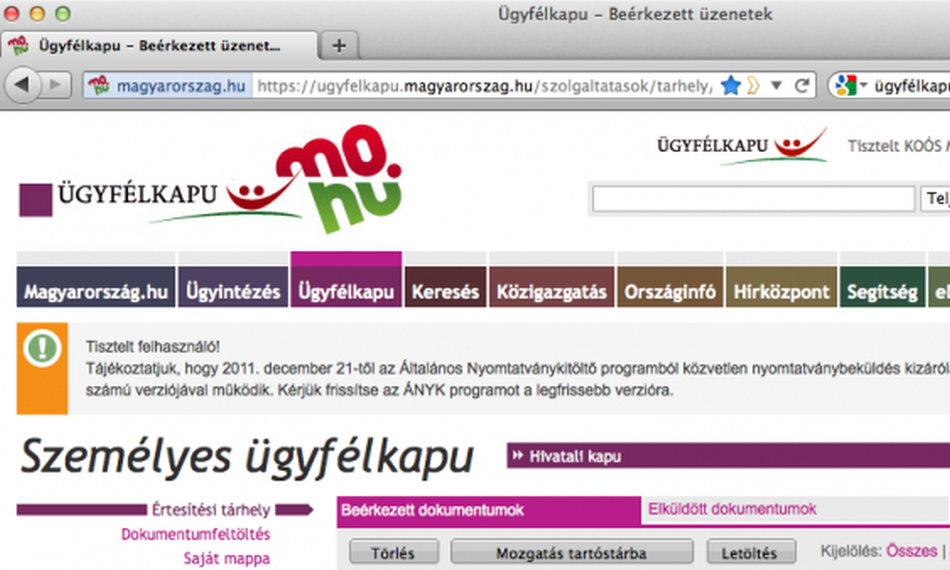This screenshot has width=950, height=570.
Task: Click the Google search engine icon
Action: click(846, 86)
